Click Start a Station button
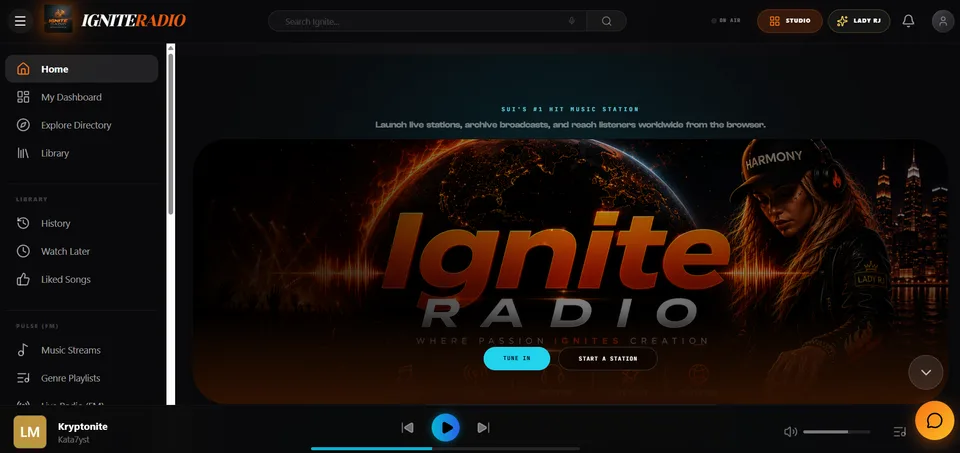 (607, 359)
